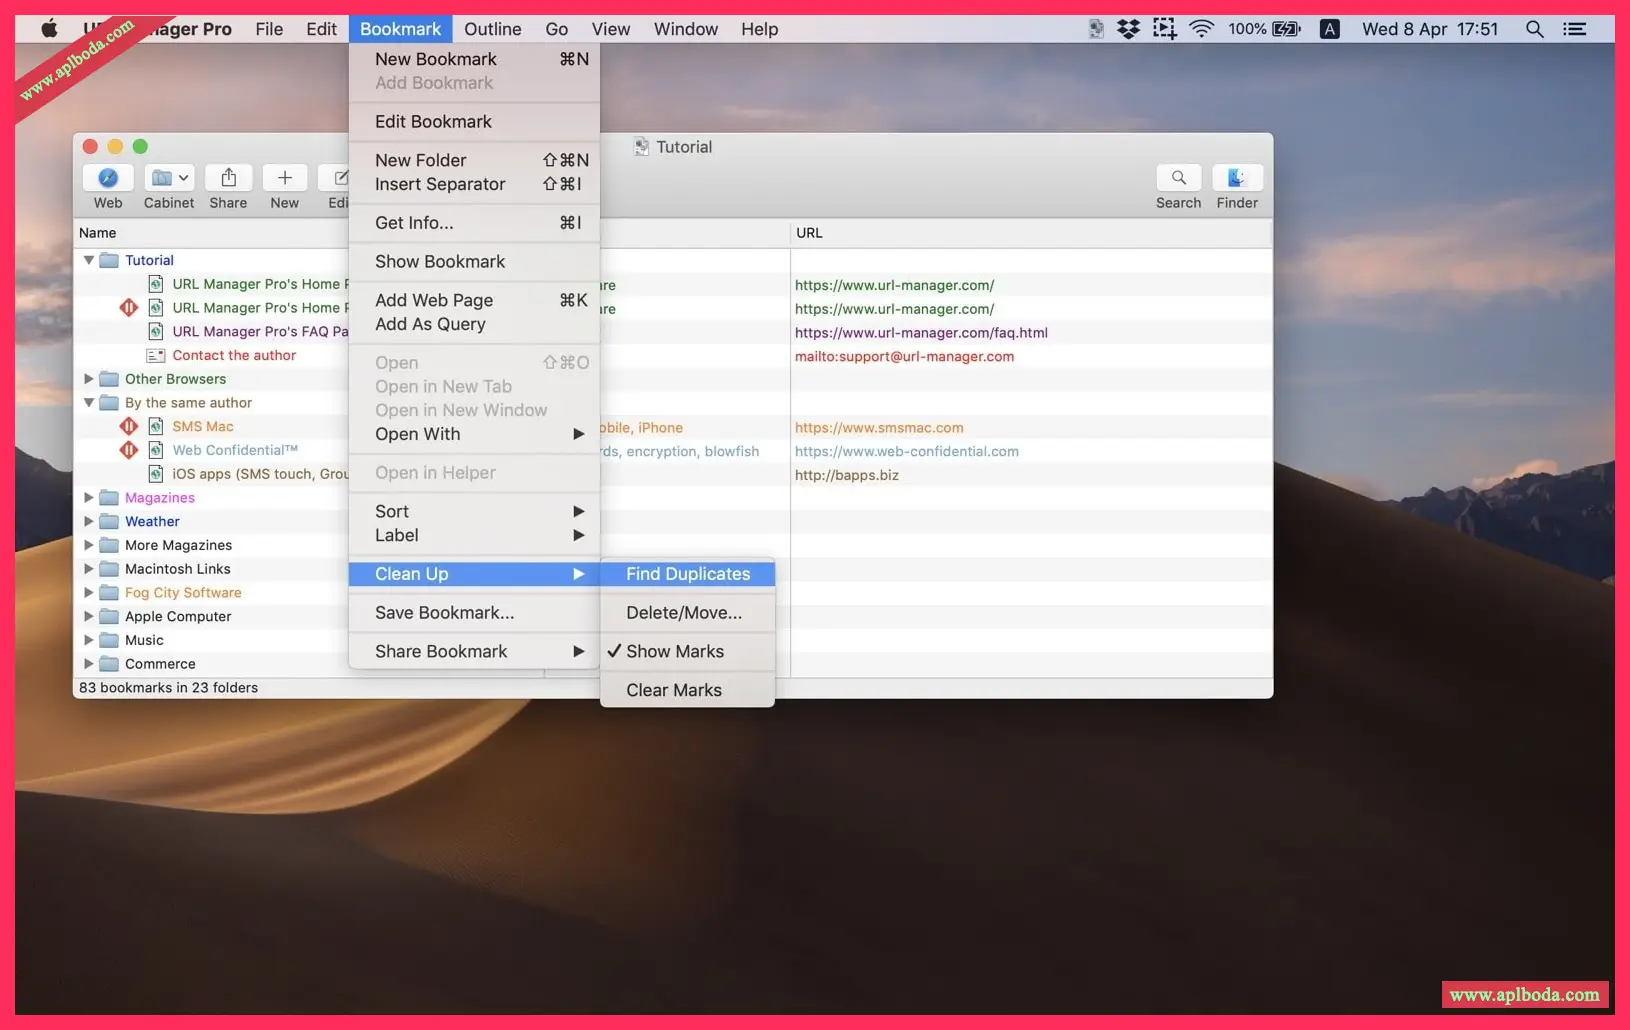Select Insert Separator menu item

click(474, 184)
